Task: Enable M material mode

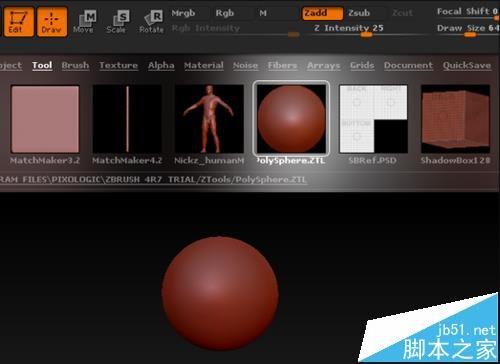Action: (263, 13)
